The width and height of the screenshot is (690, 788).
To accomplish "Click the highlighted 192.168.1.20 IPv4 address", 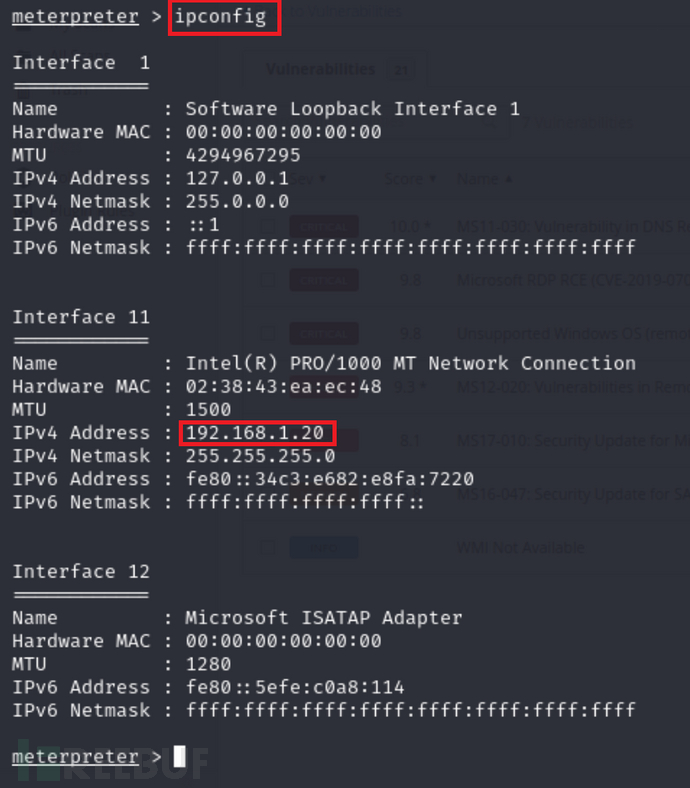I will tap(258, 433).
